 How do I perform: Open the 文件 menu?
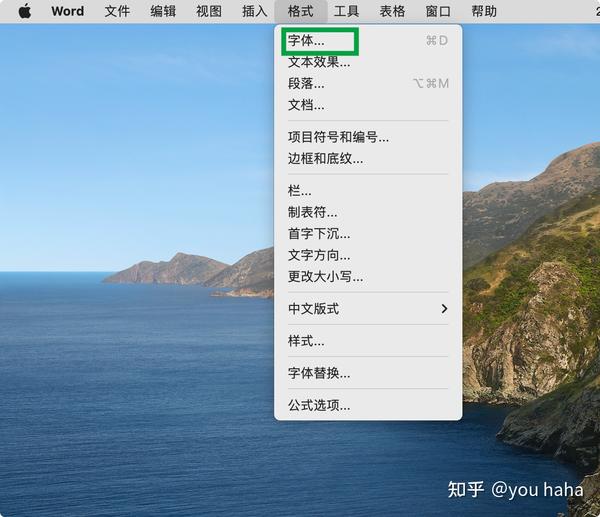pyautogui.click(x=117, y=11)
